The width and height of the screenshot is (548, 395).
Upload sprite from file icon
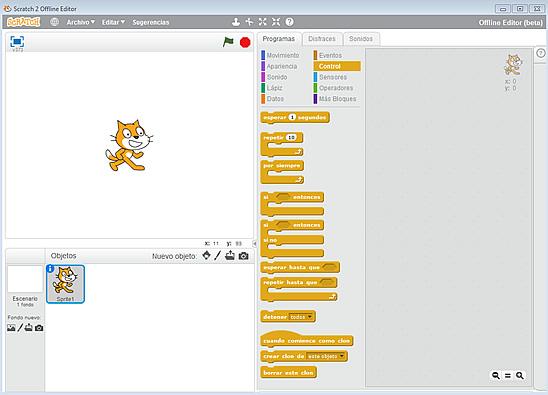point(230,256)
